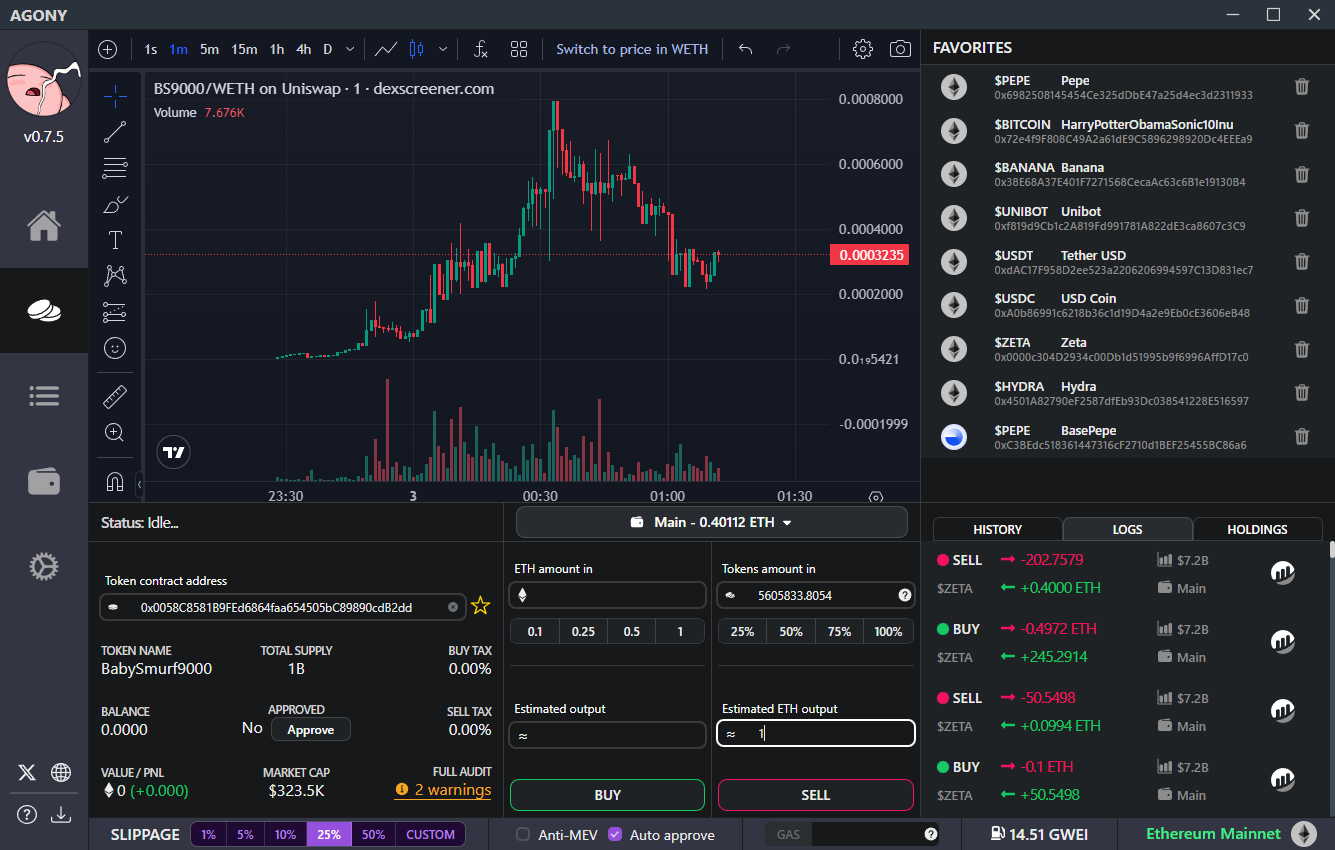1335x850 pixels.
Task: Set the tokens amount to 75%
Action: pyautogui.click(x=840, y=631)
